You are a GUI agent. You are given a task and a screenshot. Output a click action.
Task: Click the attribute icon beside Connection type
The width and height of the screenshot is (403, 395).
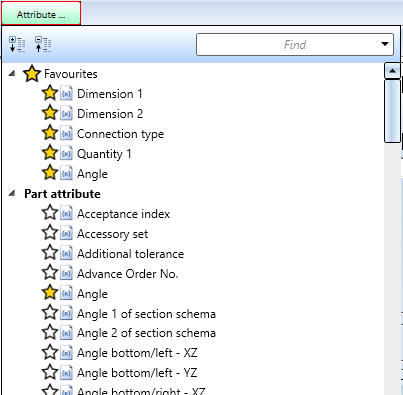point(66,134)
